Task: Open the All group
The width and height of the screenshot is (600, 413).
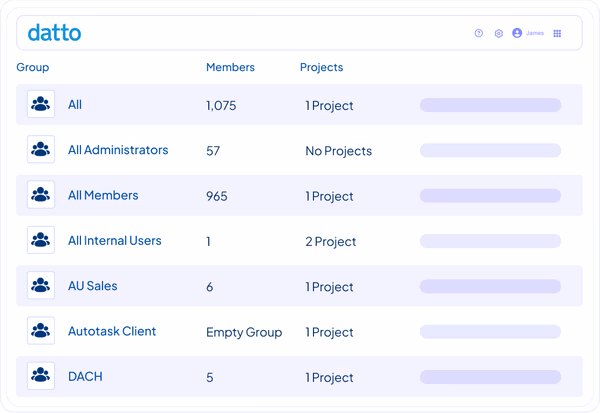Action: click(x=75, y=104)
